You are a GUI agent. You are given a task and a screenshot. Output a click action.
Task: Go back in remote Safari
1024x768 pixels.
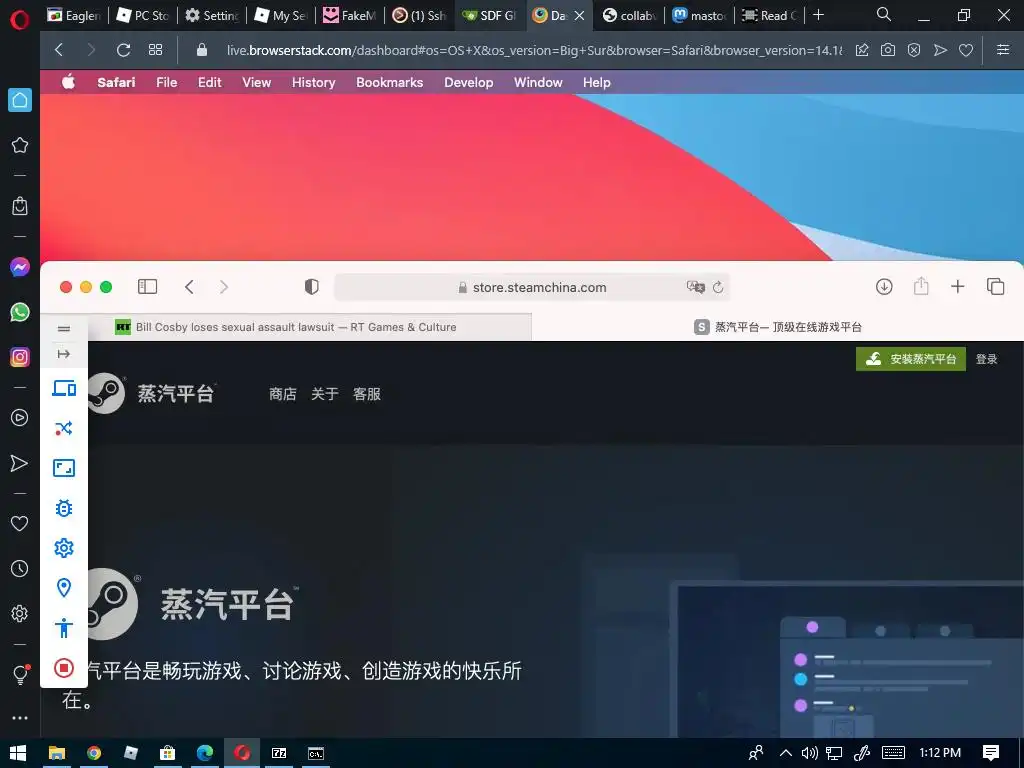189,287
